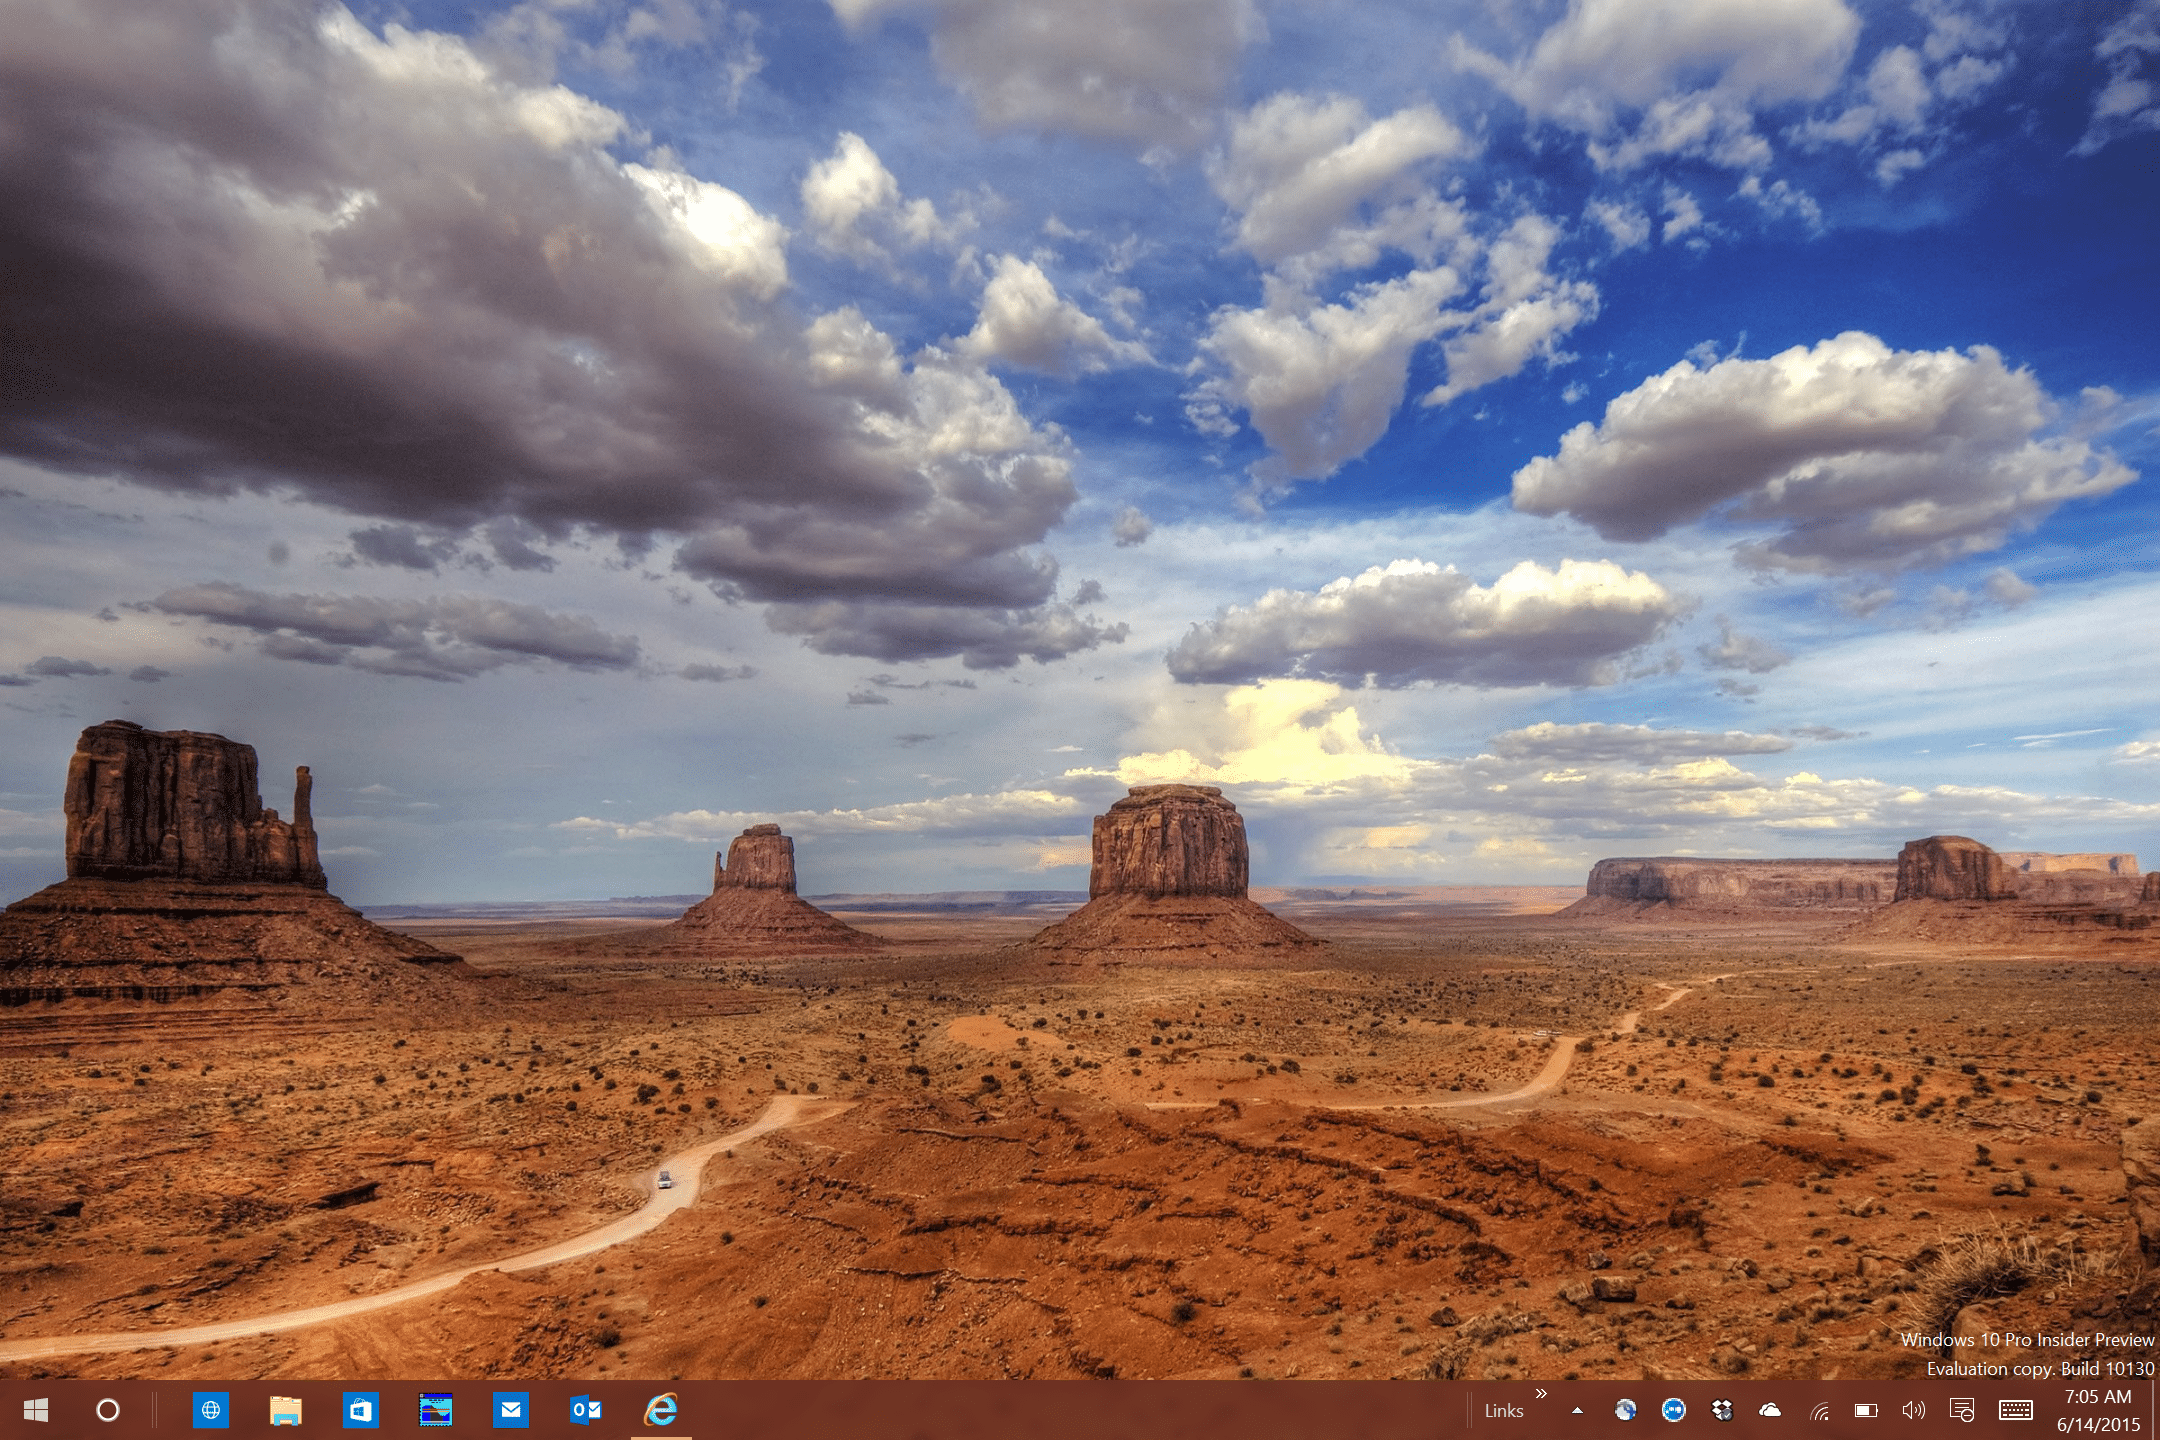Open File Explorer from the taskbar

(x=286, y=1410)
